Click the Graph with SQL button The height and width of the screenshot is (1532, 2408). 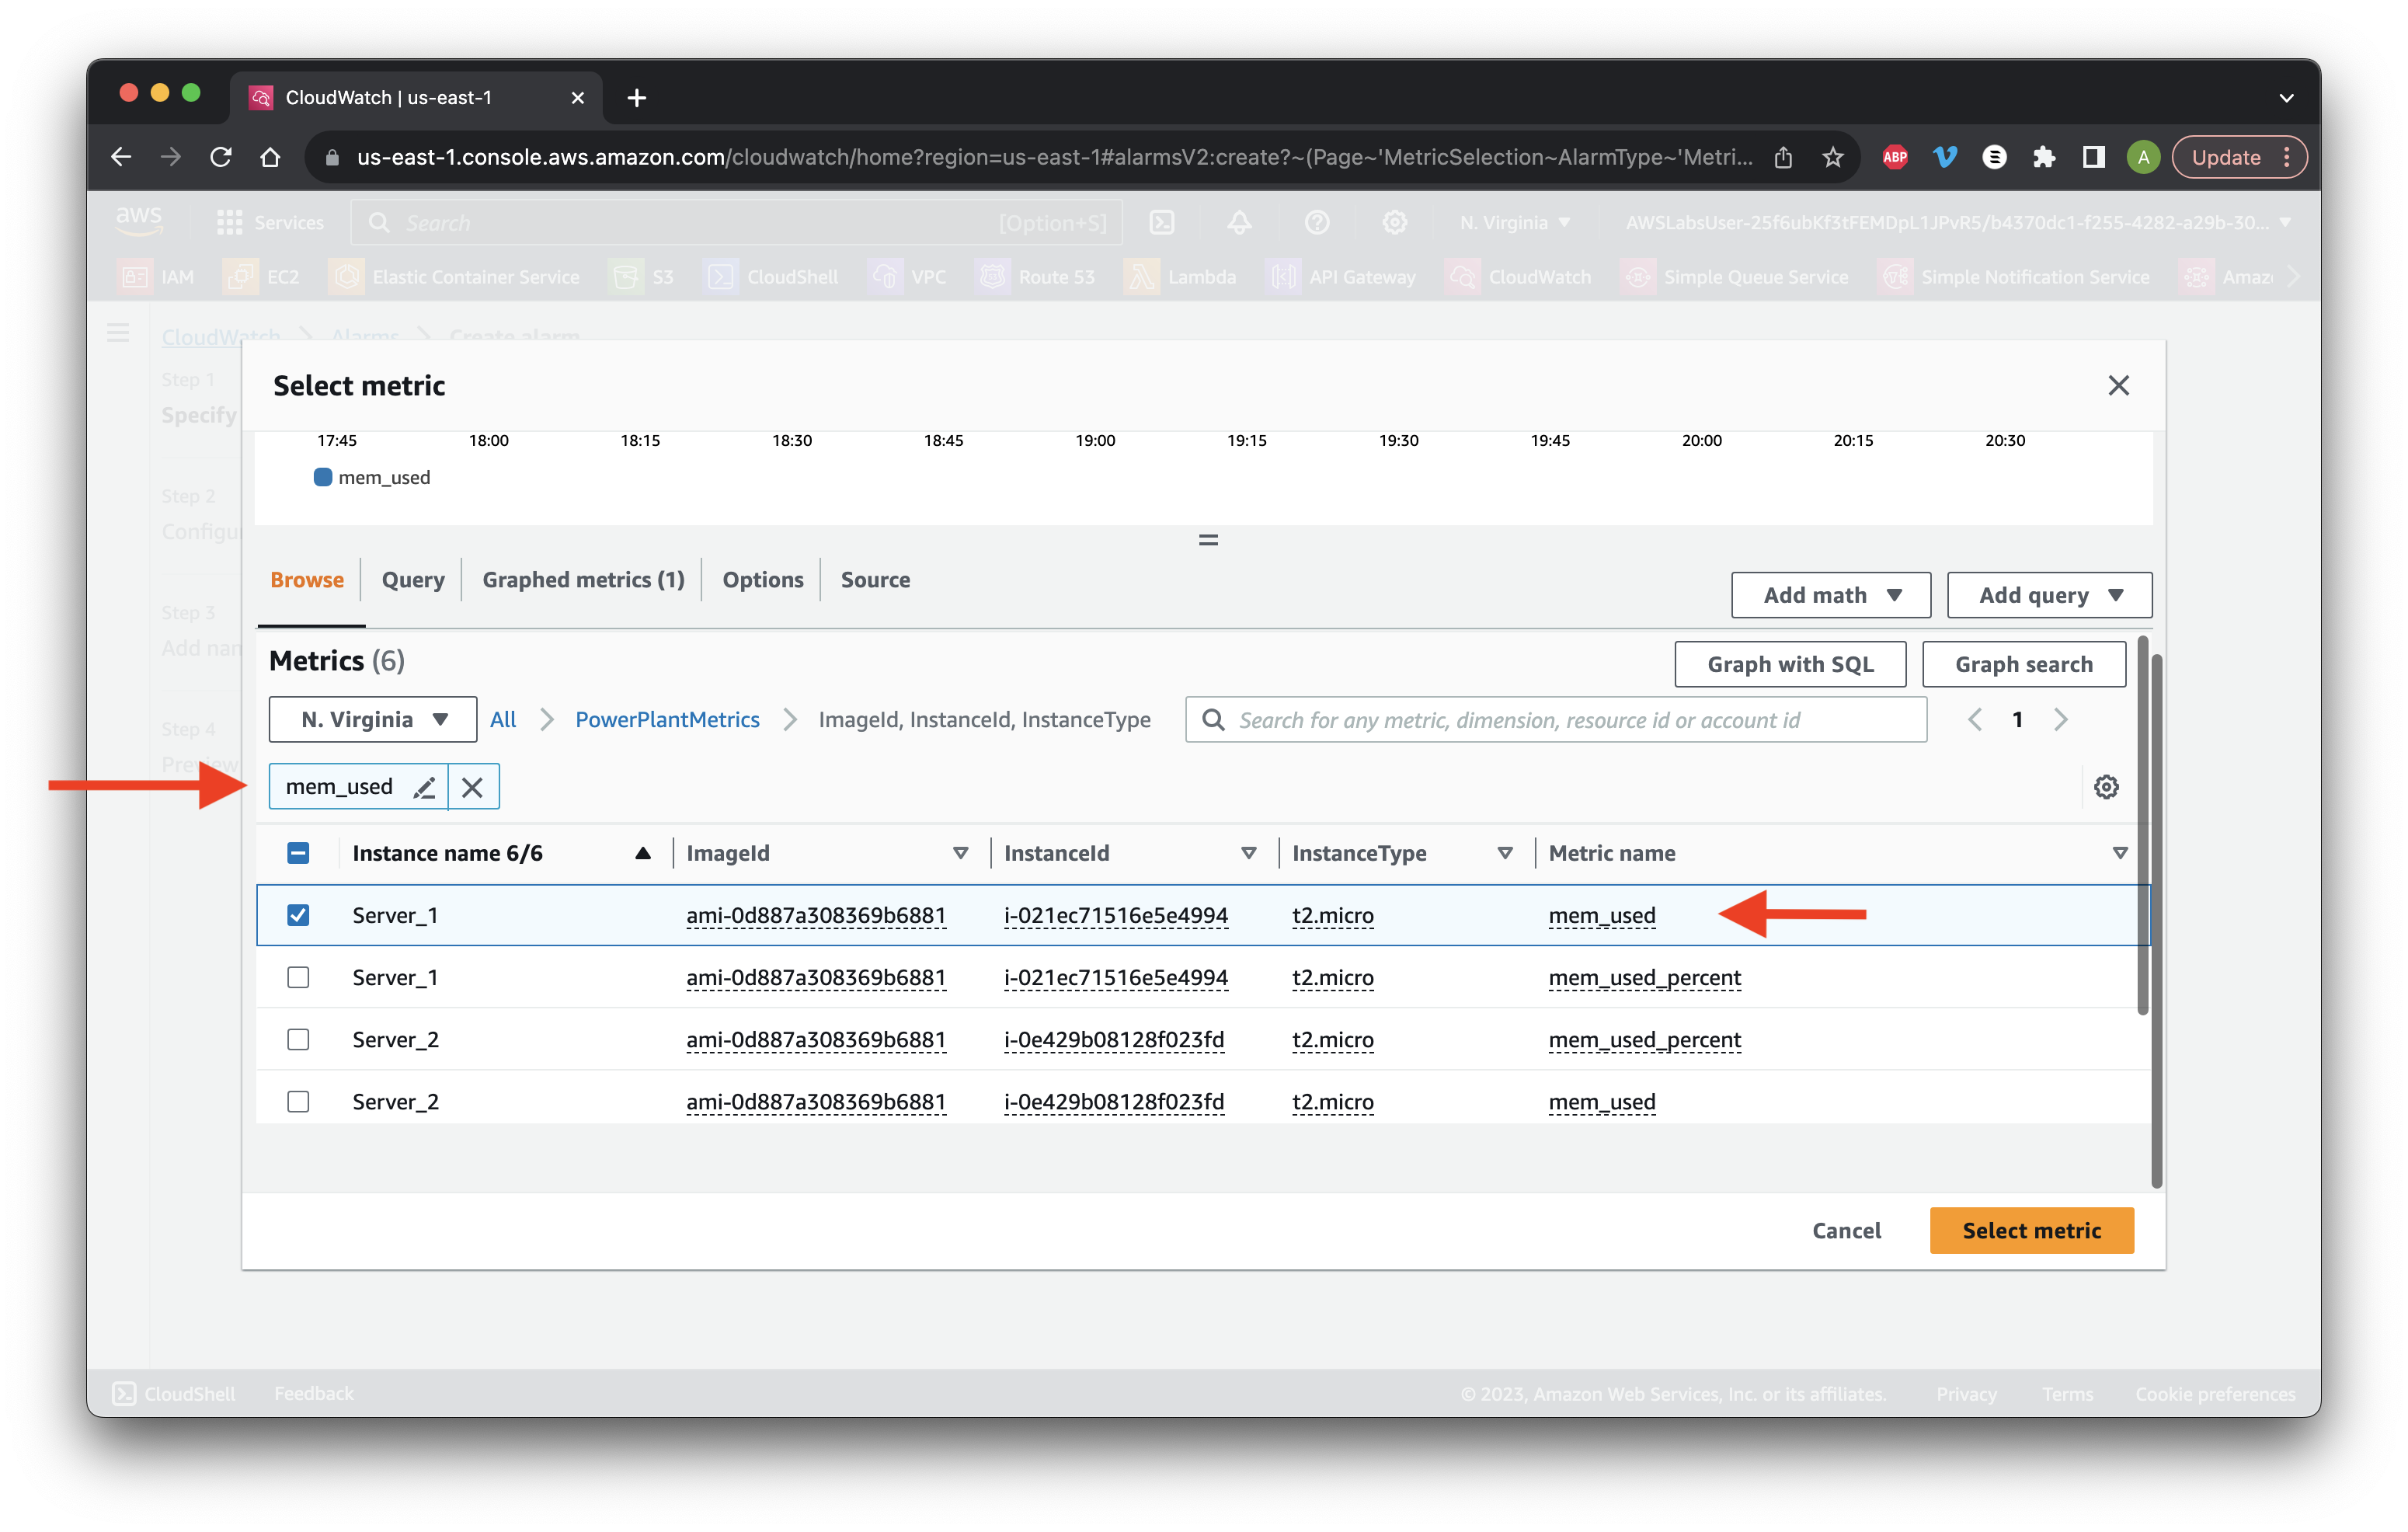[1790, 664]
